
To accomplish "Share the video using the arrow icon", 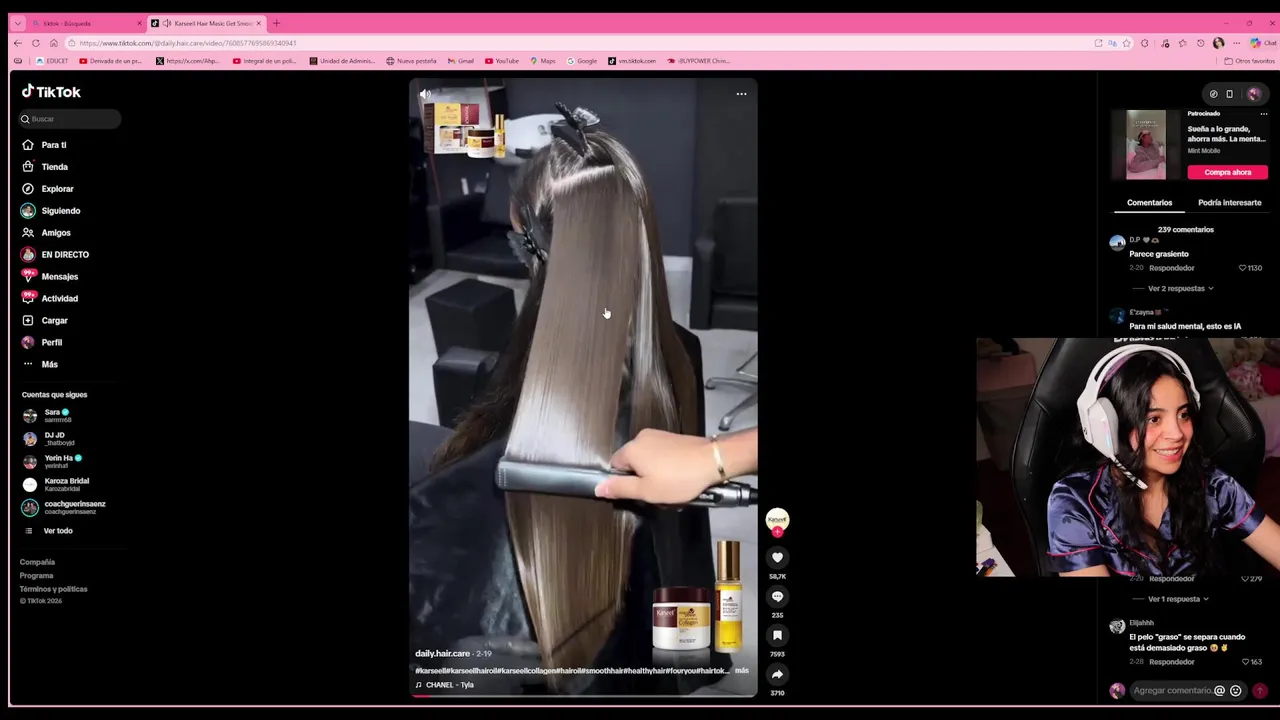I will 777,675.
